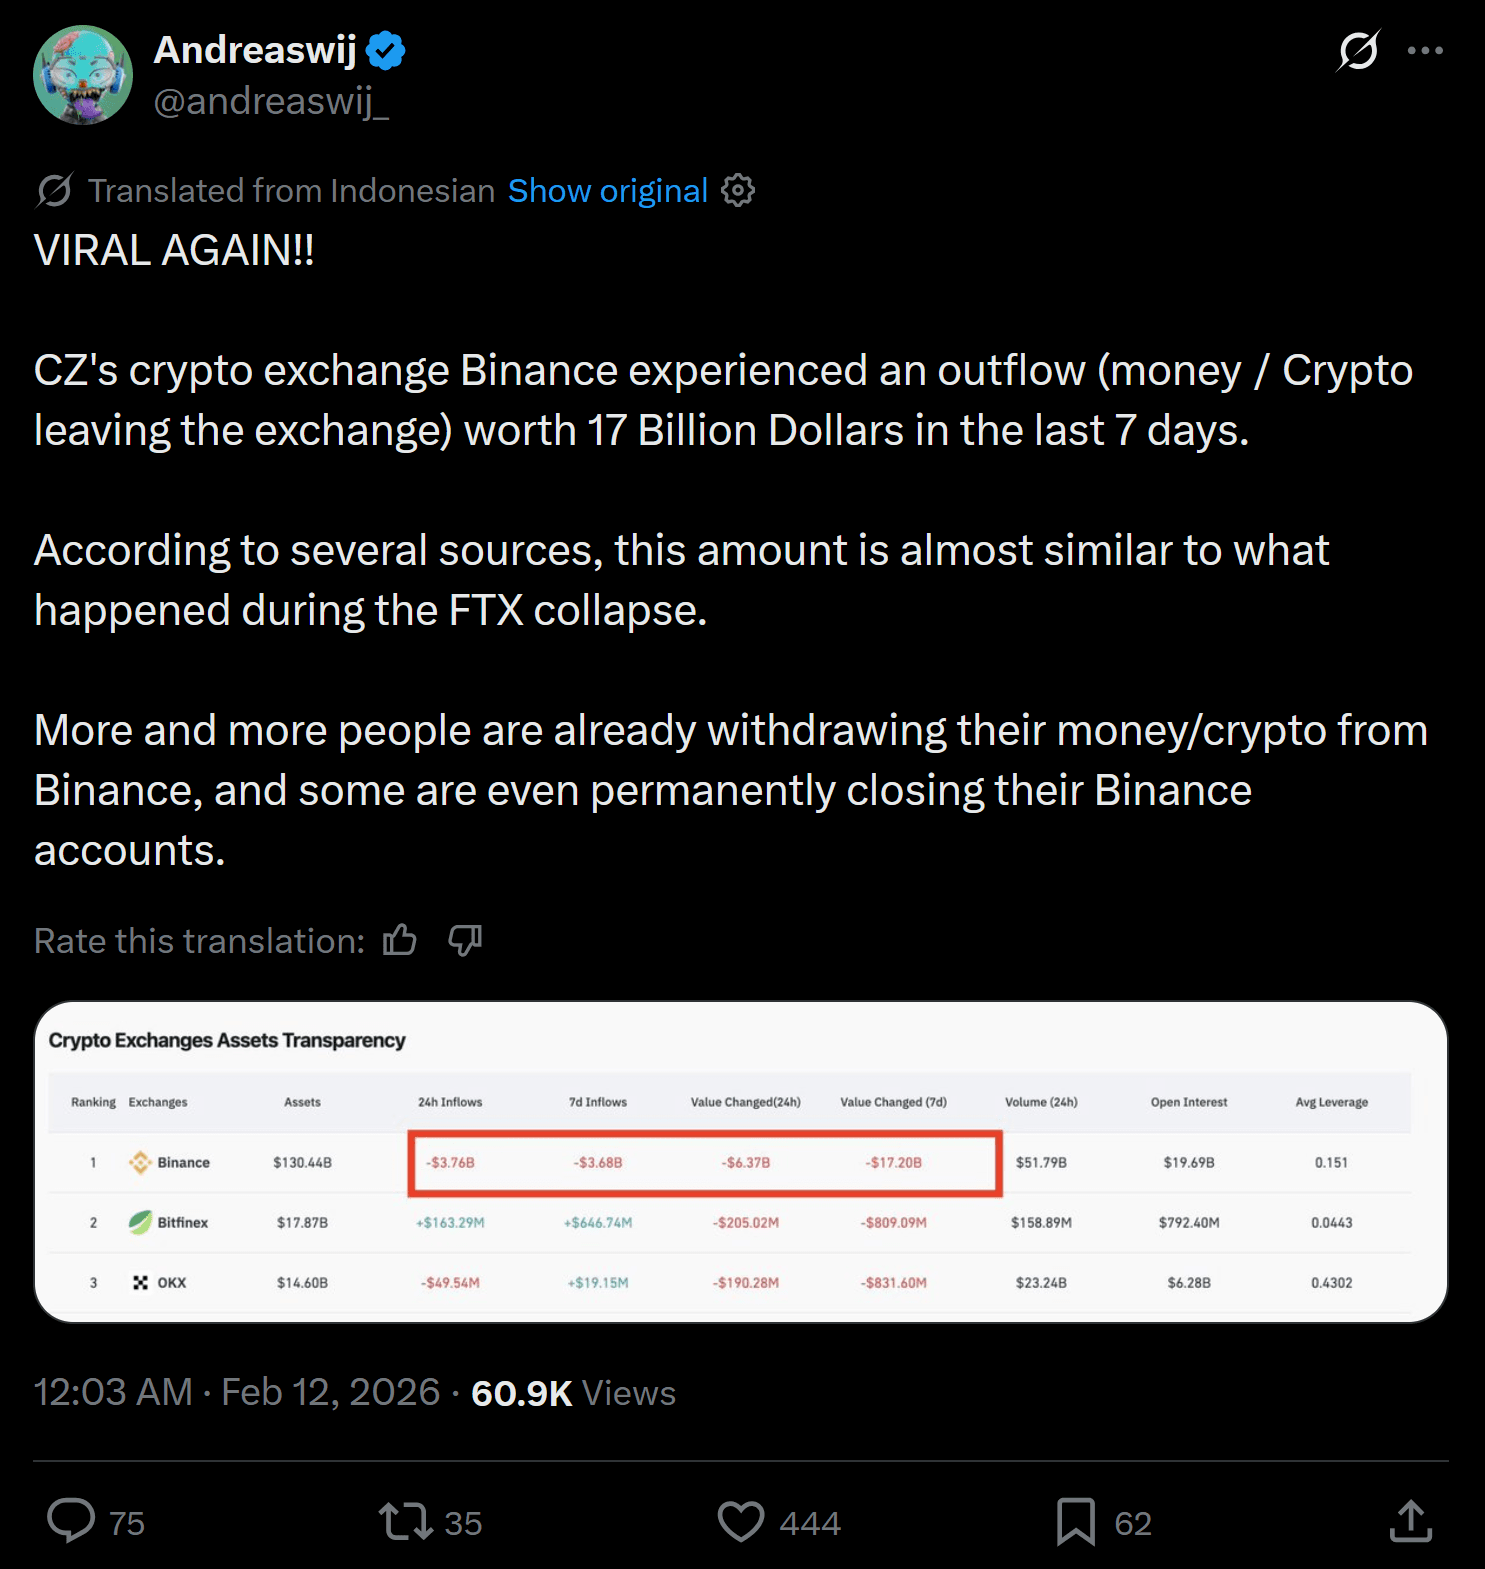Like the post with the heart icon
Image resolution: width=1485 pixels, height=1569 pixels.
pyautogui.click(x=741, y=1521)
